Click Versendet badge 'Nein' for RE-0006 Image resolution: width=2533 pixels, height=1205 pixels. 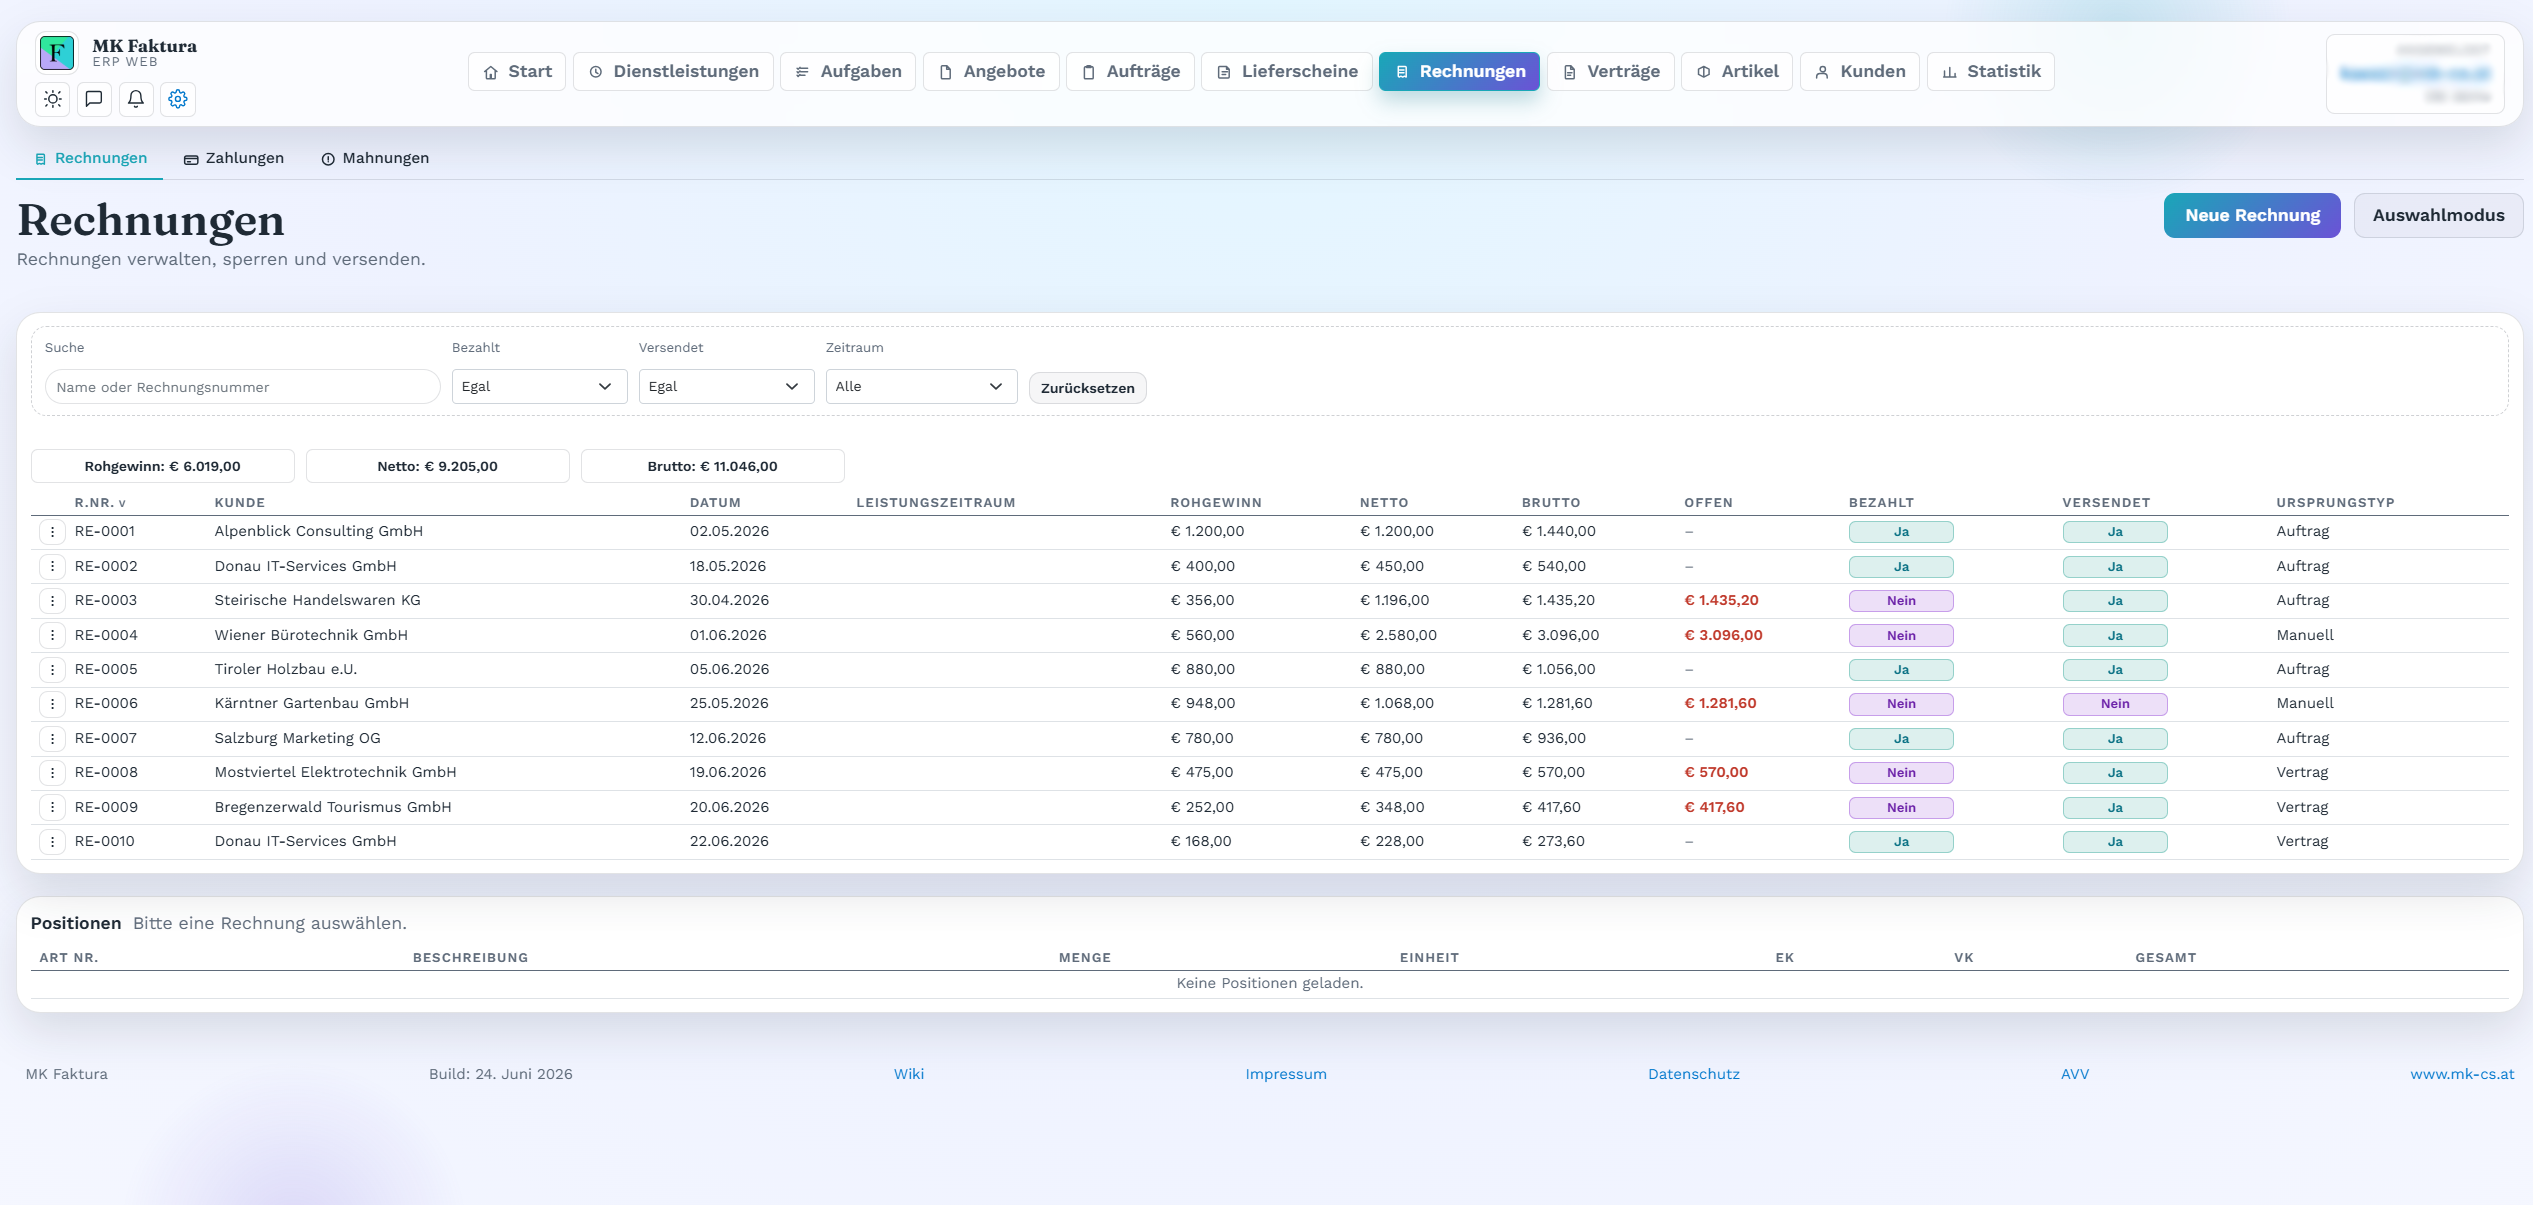pyautogui.click(x=2115, y=704)
